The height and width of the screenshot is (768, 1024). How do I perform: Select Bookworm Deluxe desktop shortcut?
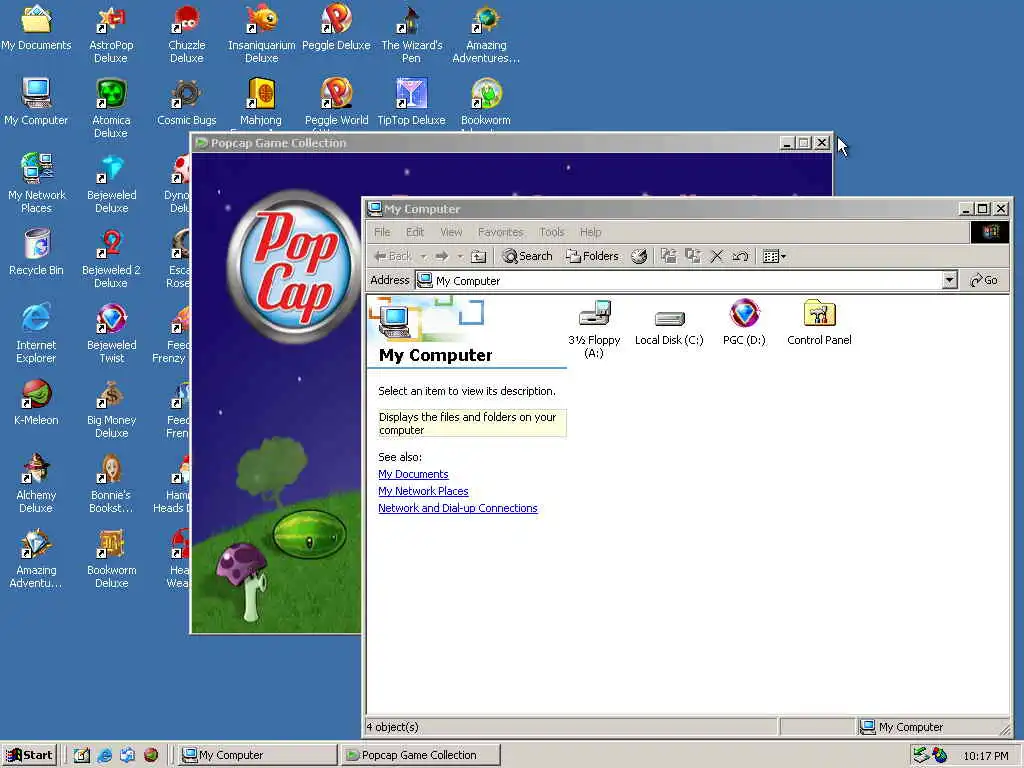click(x=112, y=559)
